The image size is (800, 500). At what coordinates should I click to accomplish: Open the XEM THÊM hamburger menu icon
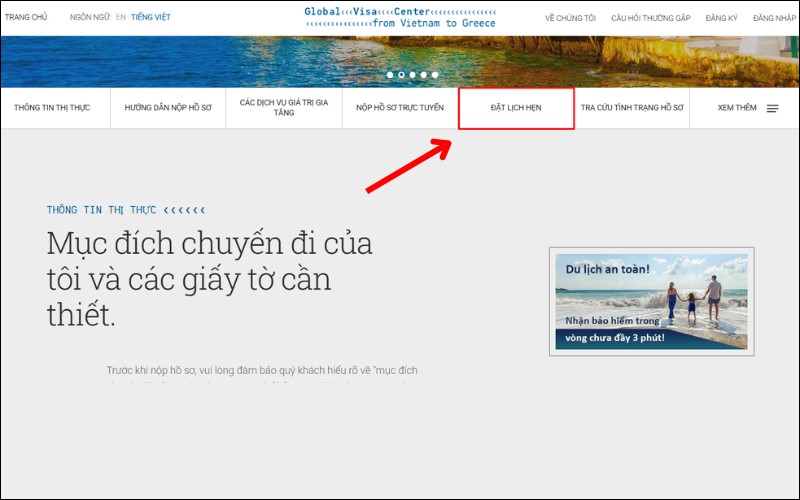tap(772, 108)
